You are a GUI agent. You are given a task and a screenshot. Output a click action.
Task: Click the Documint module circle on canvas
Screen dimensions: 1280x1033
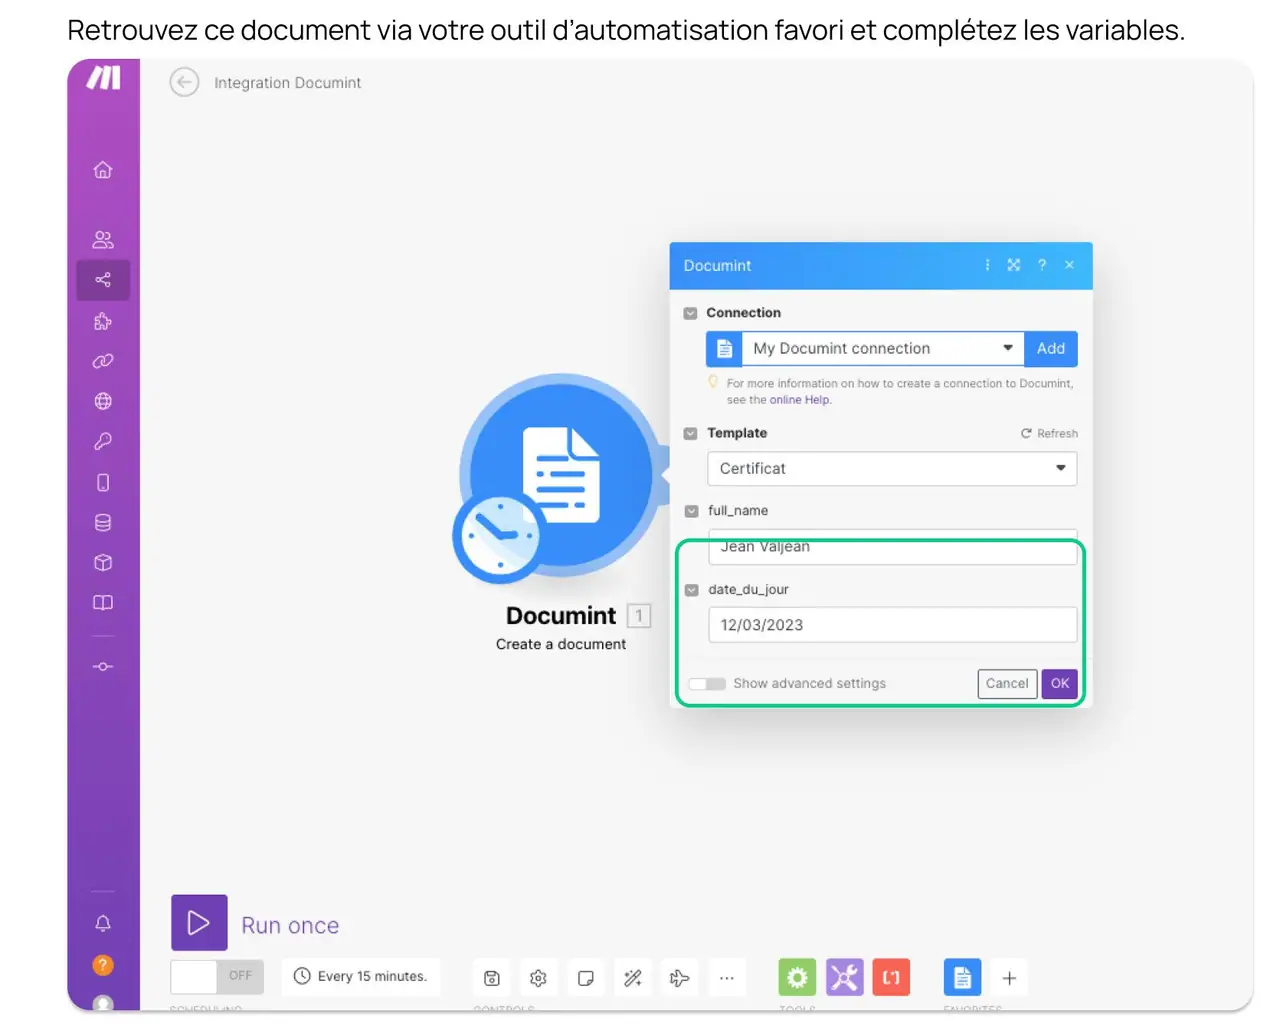tap(562, 474)
